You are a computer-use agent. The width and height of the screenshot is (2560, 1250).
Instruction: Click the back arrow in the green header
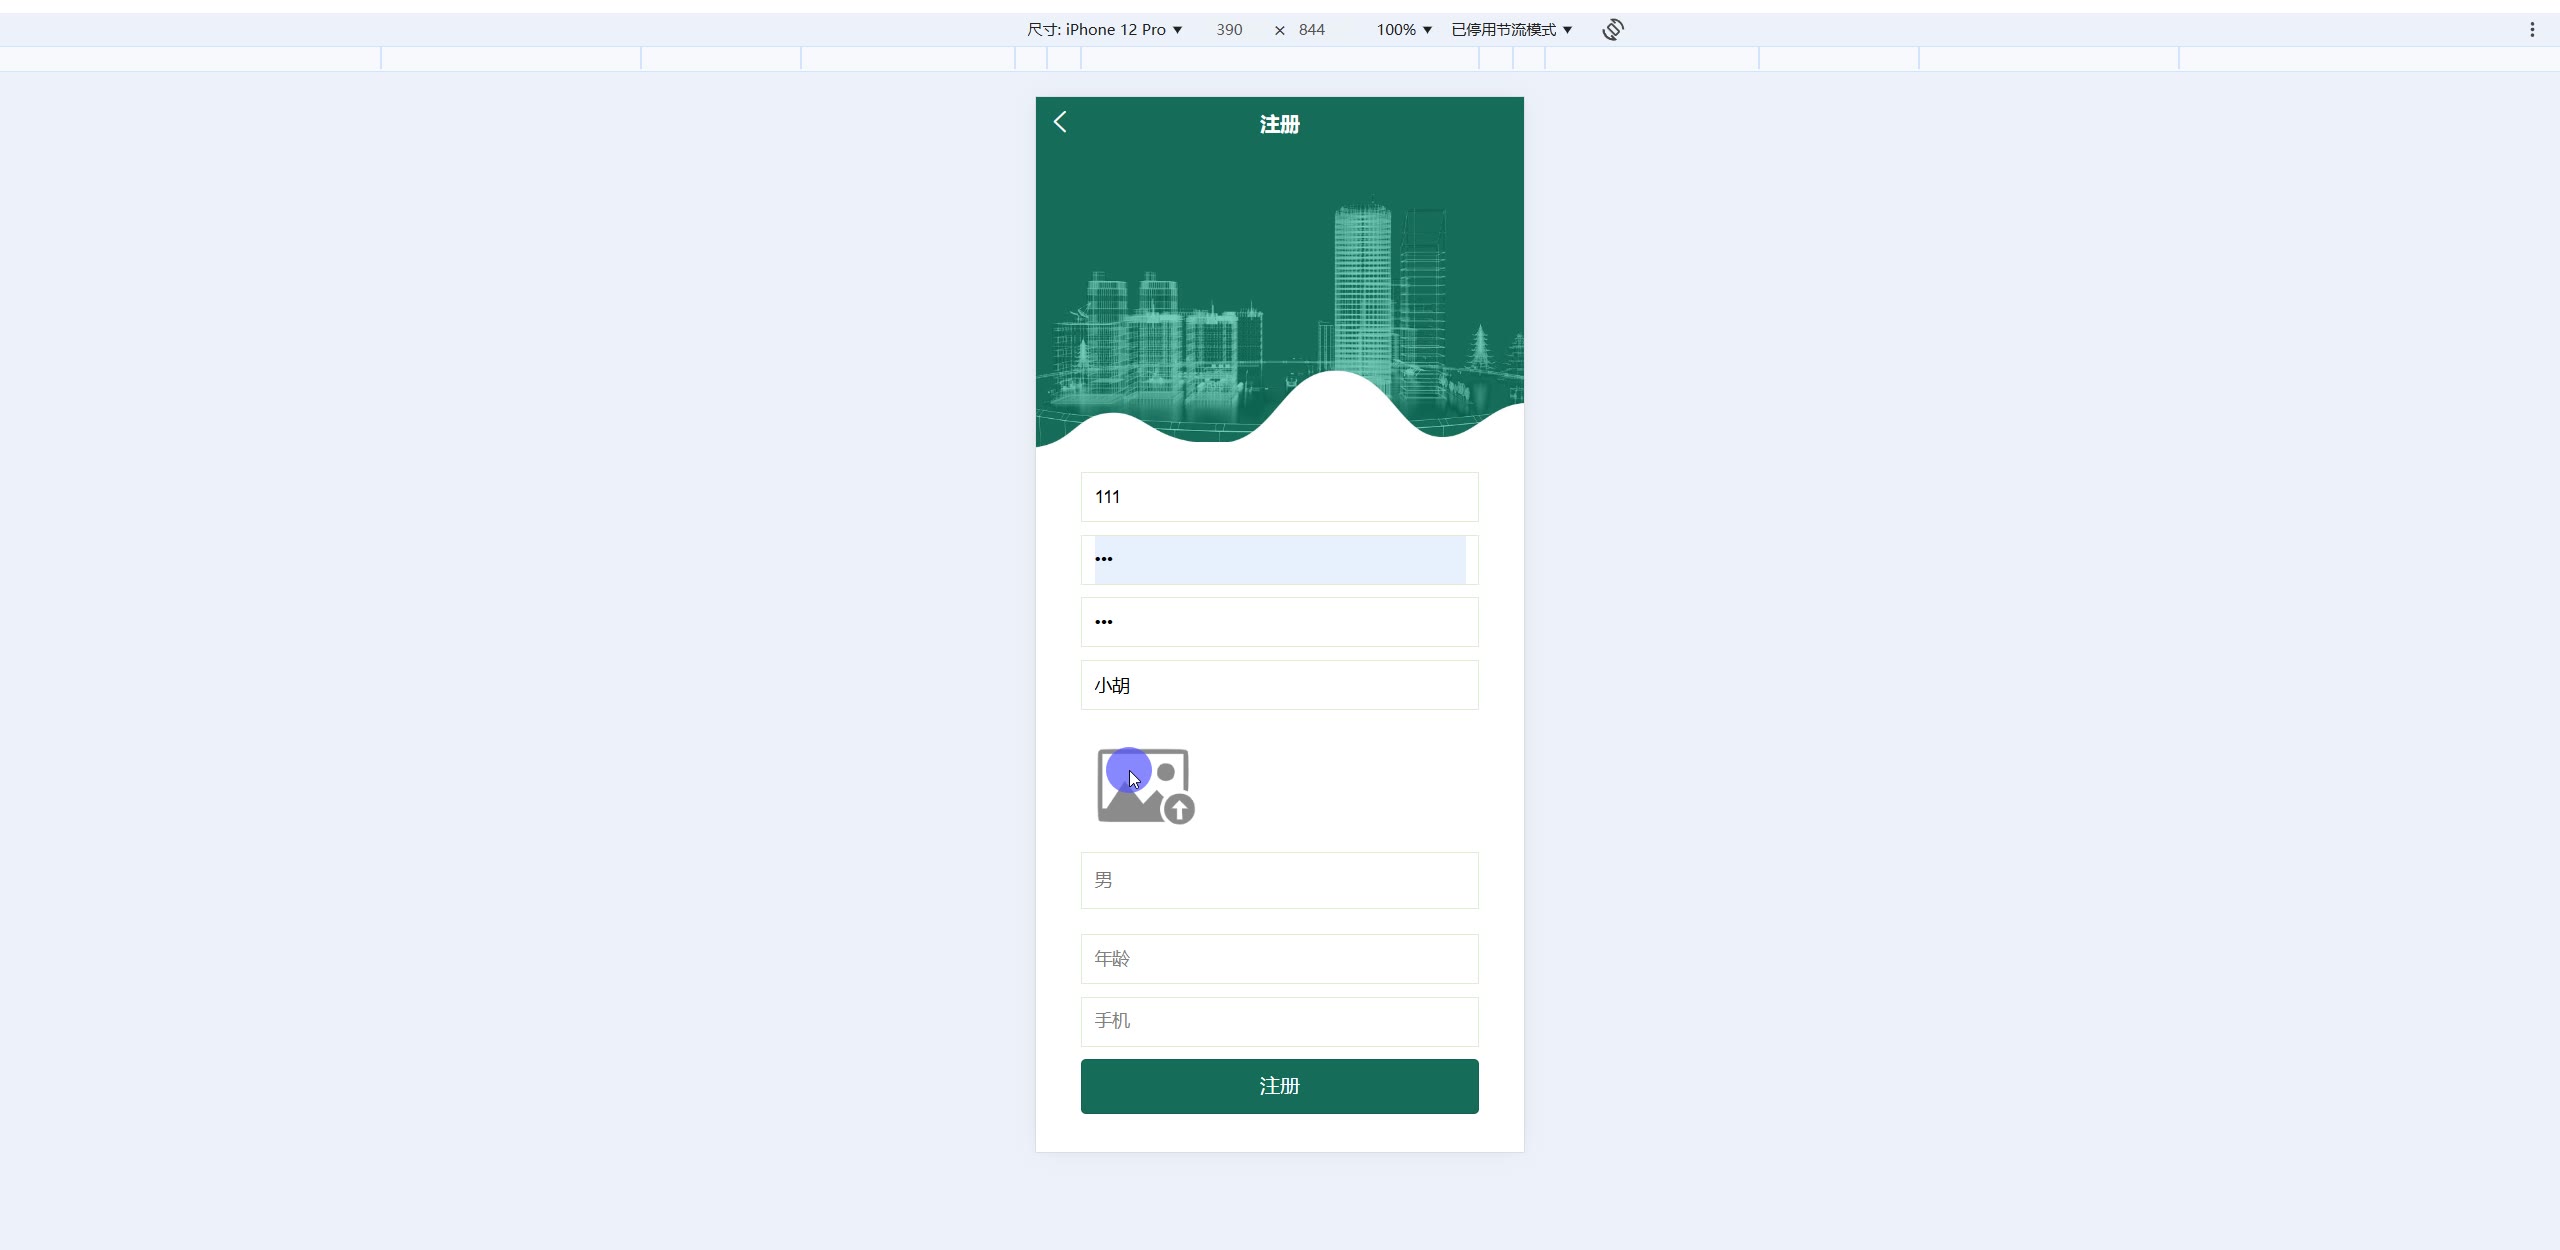[x=1060, y=122]
